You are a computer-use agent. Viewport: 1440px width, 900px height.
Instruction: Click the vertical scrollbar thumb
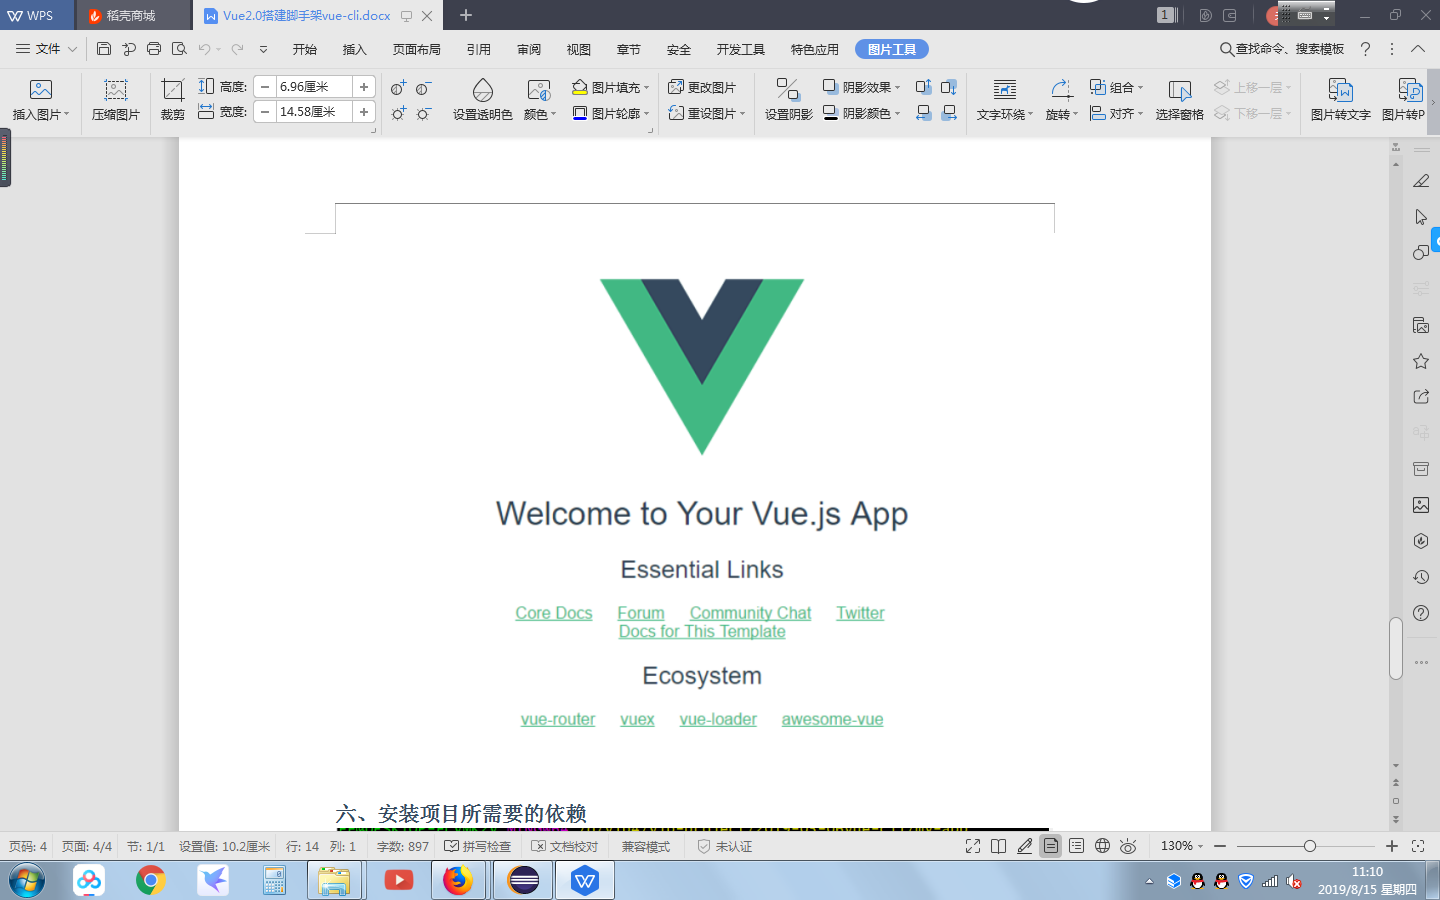coord(1396,649)
